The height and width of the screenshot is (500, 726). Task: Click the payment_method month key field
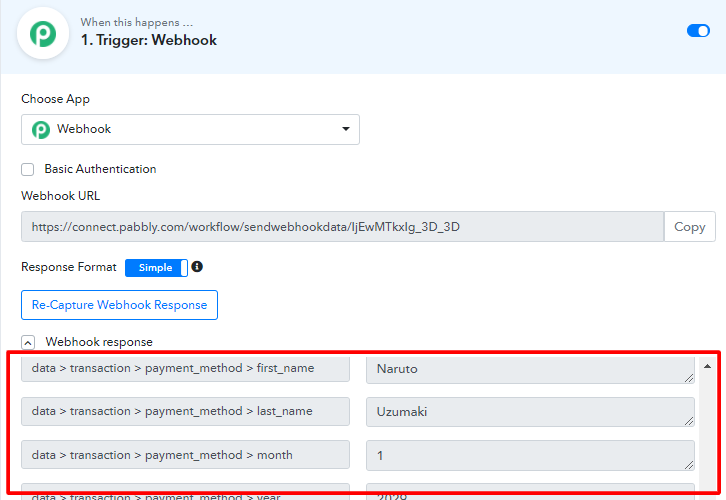point(185,455)
